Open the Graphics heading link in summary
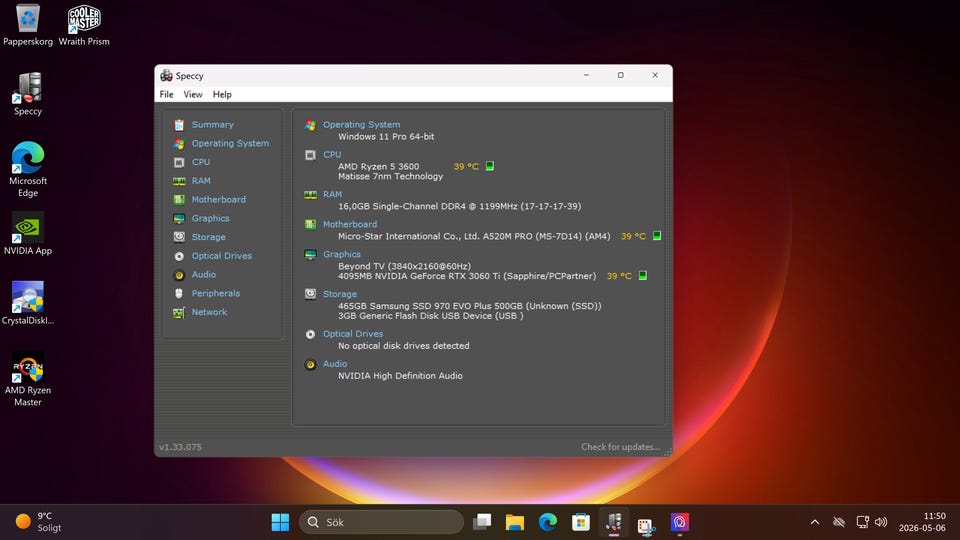 pyautogui.click(x=342, y=254)
